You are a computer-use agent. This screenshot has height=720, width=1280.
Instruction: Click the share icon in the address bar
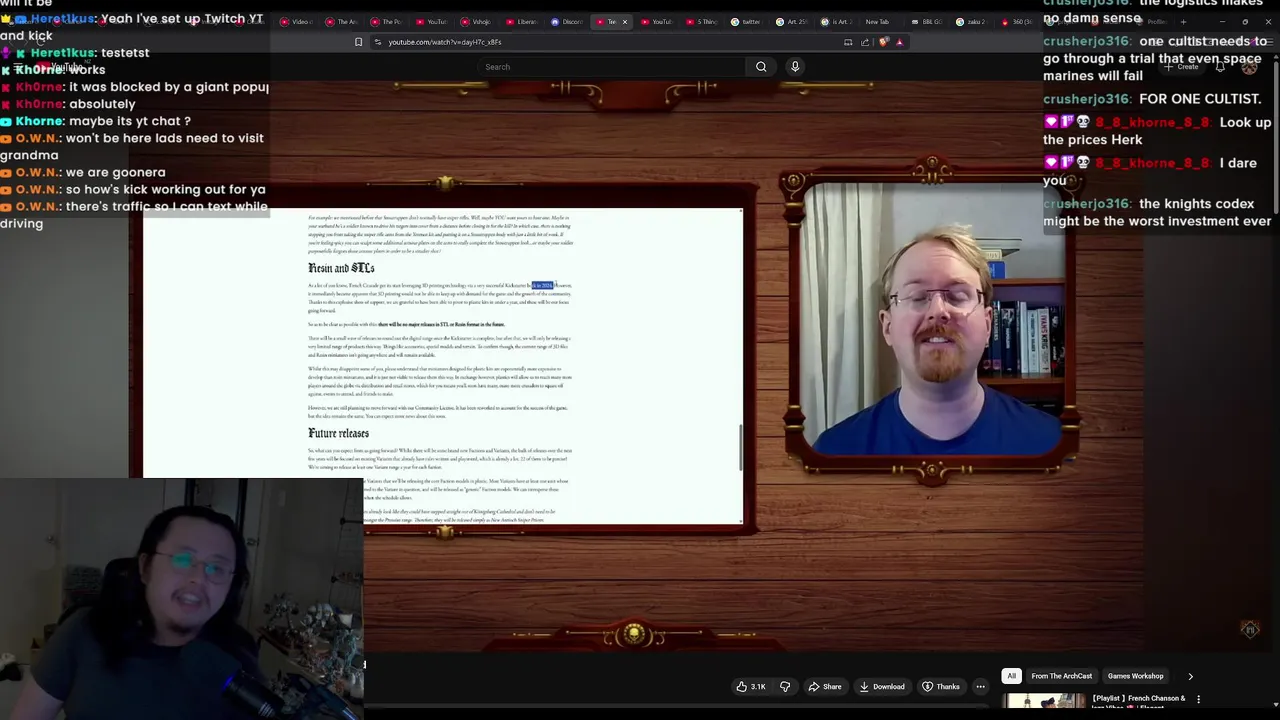point(866,42)
